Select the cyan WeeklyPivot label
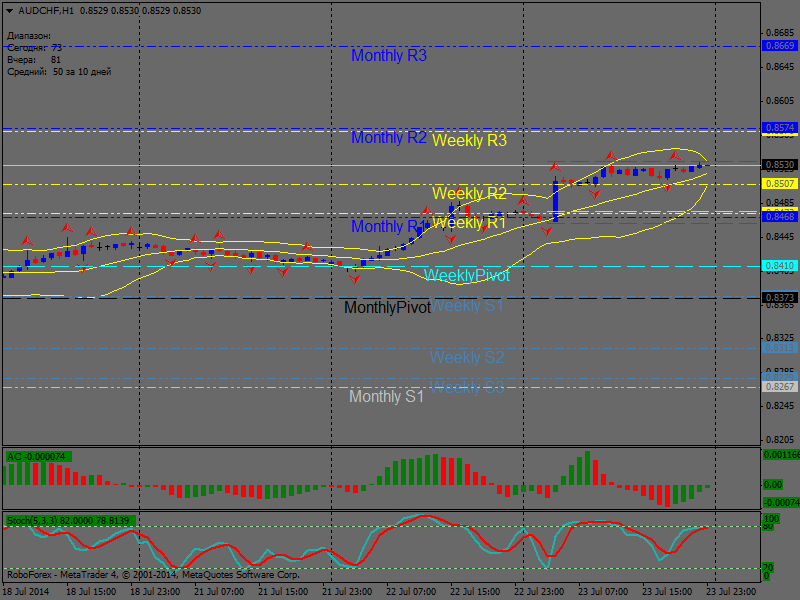The image size is (800, 600). pyautogui.click(x=466, y=275)
